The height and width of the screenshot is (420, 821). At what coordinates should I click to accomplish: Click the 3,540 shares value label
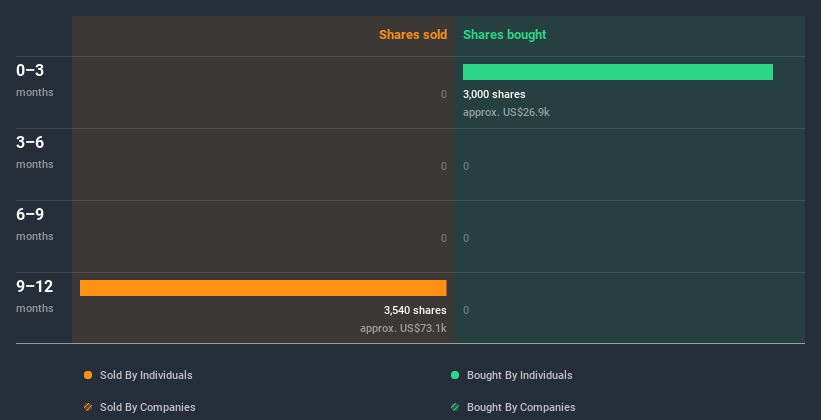[x=415, y=310]
